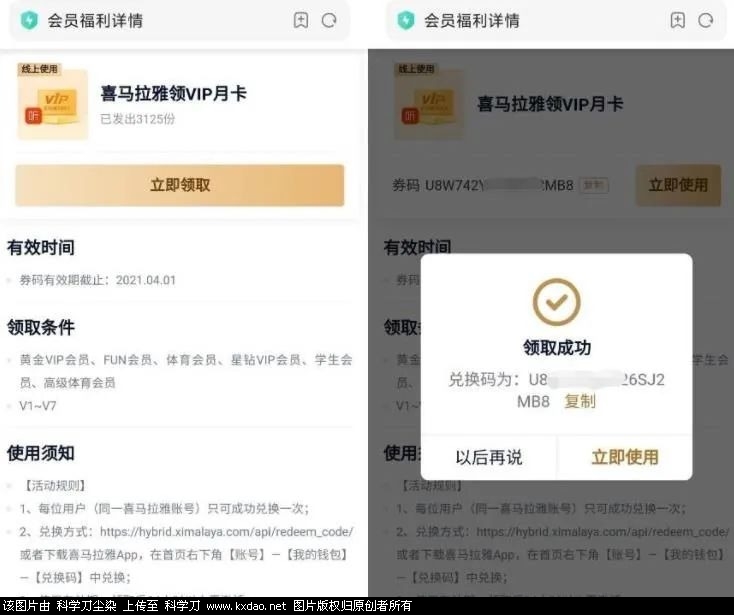Image resolution: width=734 pixels, height=615 pixels.
Task: Tap the 立即使用 button beside the coupon code
Action: 678,185
